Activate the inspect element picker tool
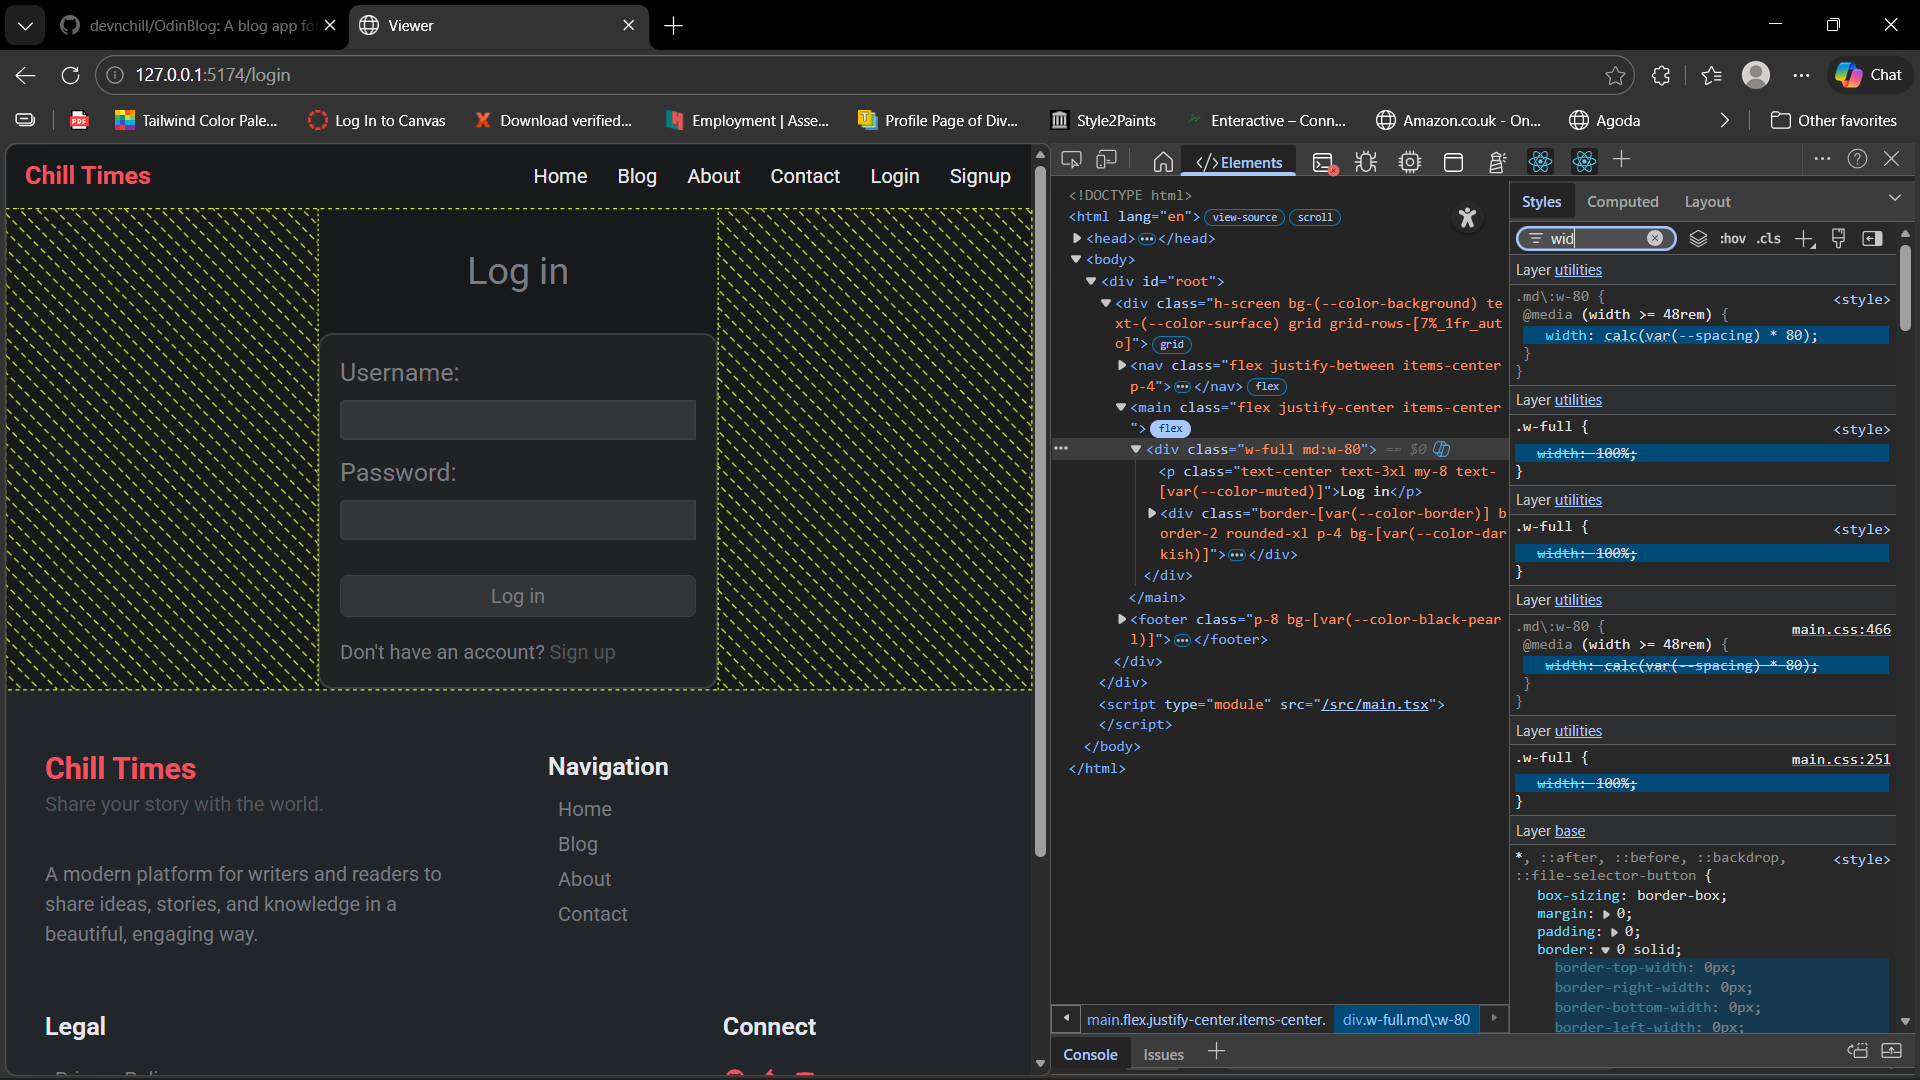Screen dimensions: 1920x1080 pyautogui.click(x=1071, y=160)
